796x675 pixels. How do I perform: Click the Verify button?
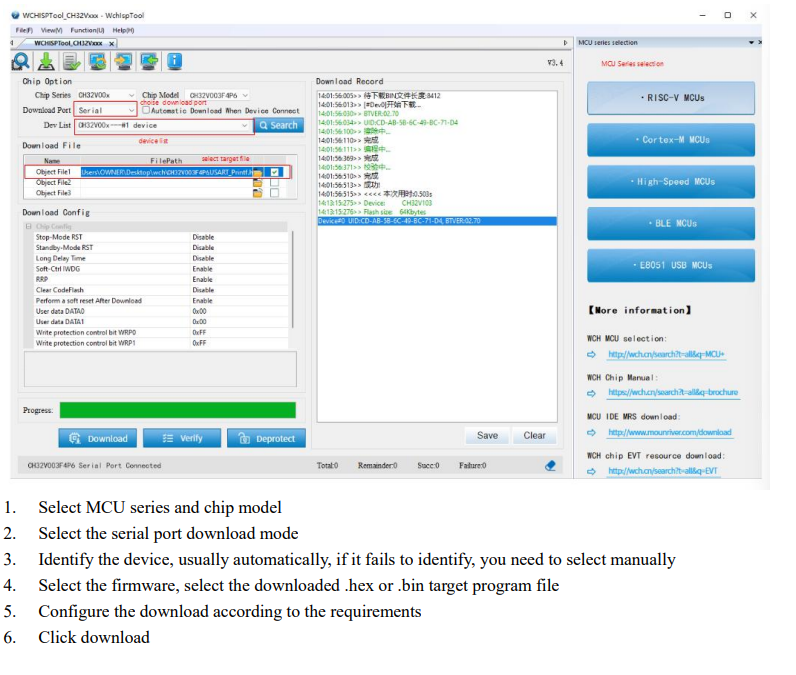pos(182,438)
